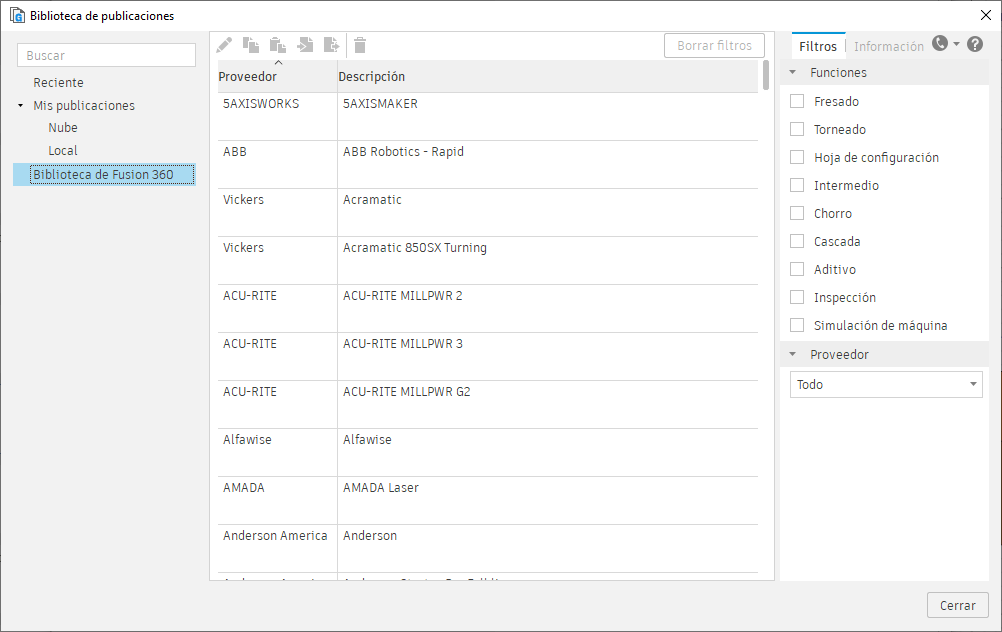This screenshot has height=632, width=1002.
Task: Select Nube under Mis publicaciones
Action: point(63,128)
